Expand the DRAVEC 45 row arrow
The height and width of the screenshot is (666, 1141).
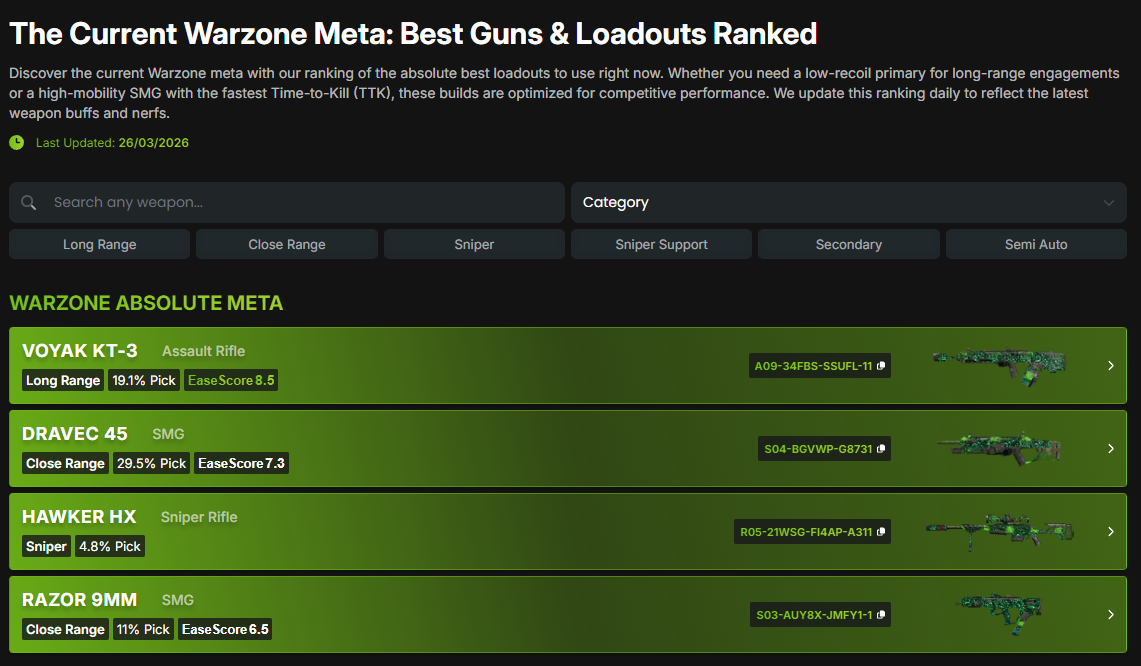(1110, 449)
